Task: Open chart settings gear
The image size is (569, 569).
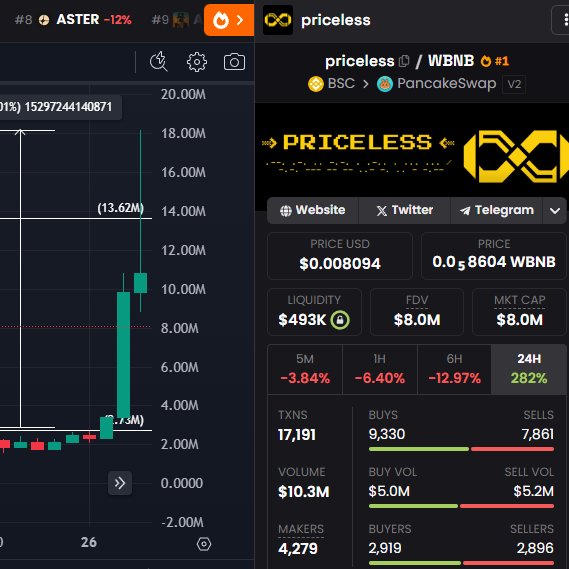Action: pos(197,62)
